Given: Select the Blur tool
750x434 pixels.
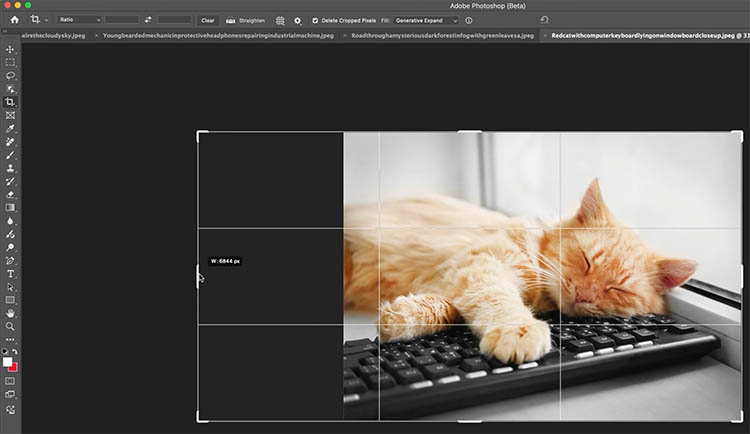Looking at the screenshot, I should click(10, 221).
